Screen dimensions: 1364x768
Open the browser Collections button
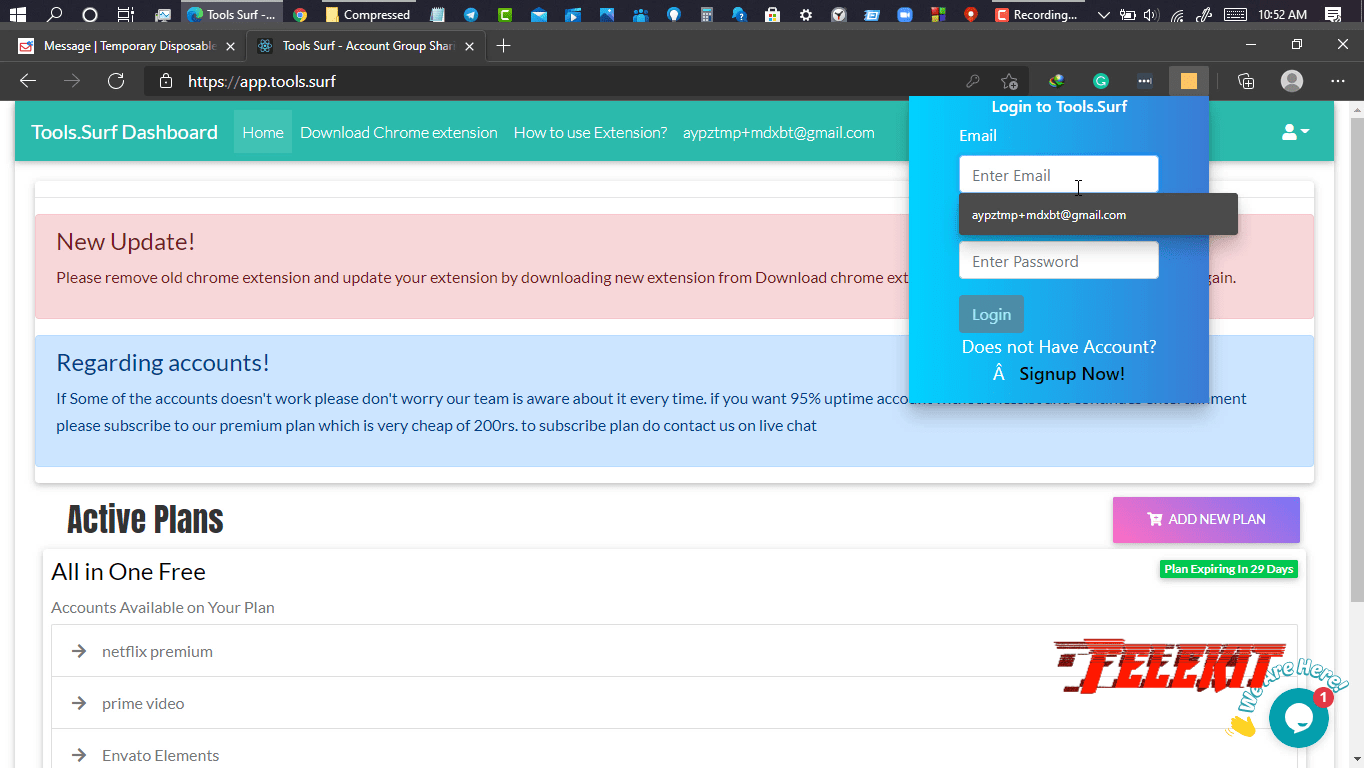[1246, 81]
